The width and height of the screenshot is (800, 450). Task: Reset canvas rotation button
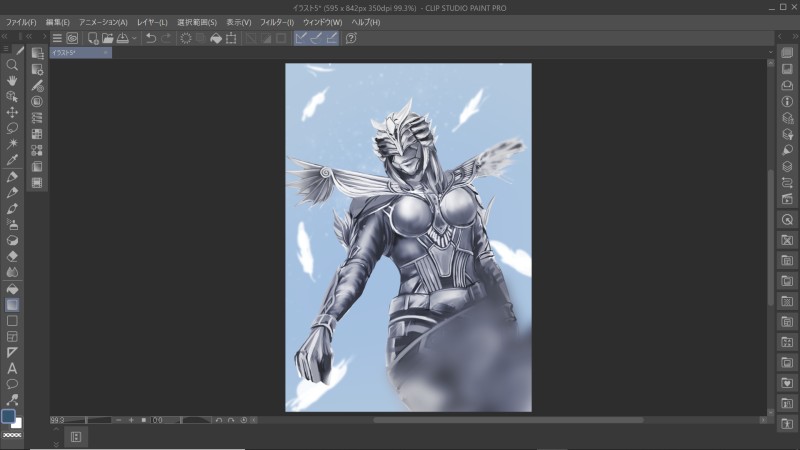243,420
